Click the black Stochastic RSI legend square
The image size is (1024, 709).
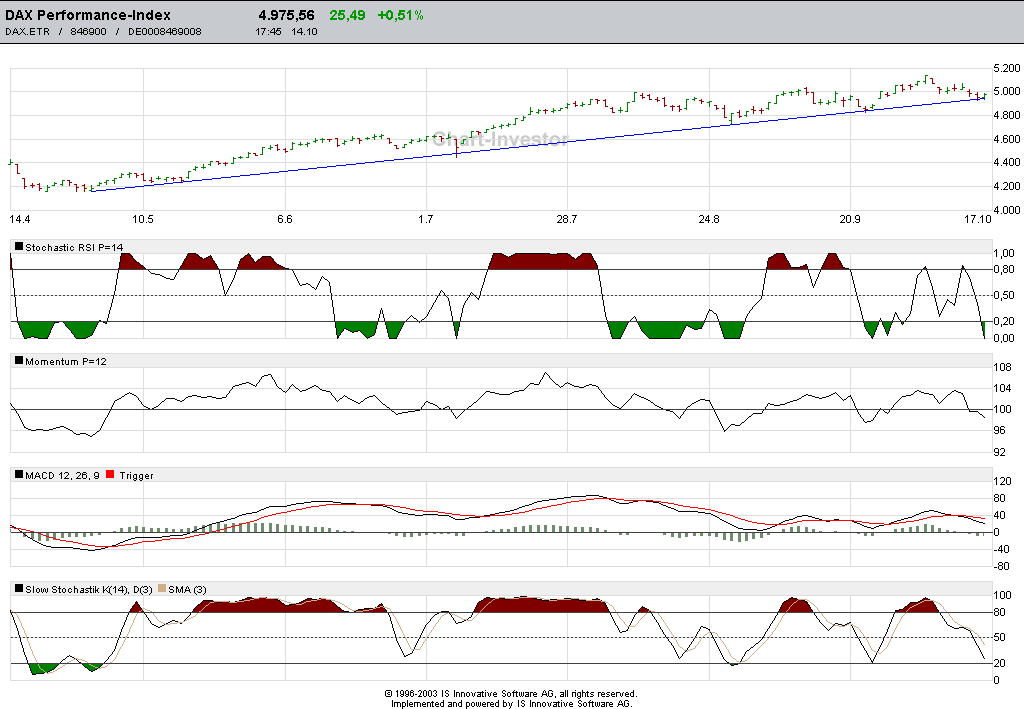point(19,246)
